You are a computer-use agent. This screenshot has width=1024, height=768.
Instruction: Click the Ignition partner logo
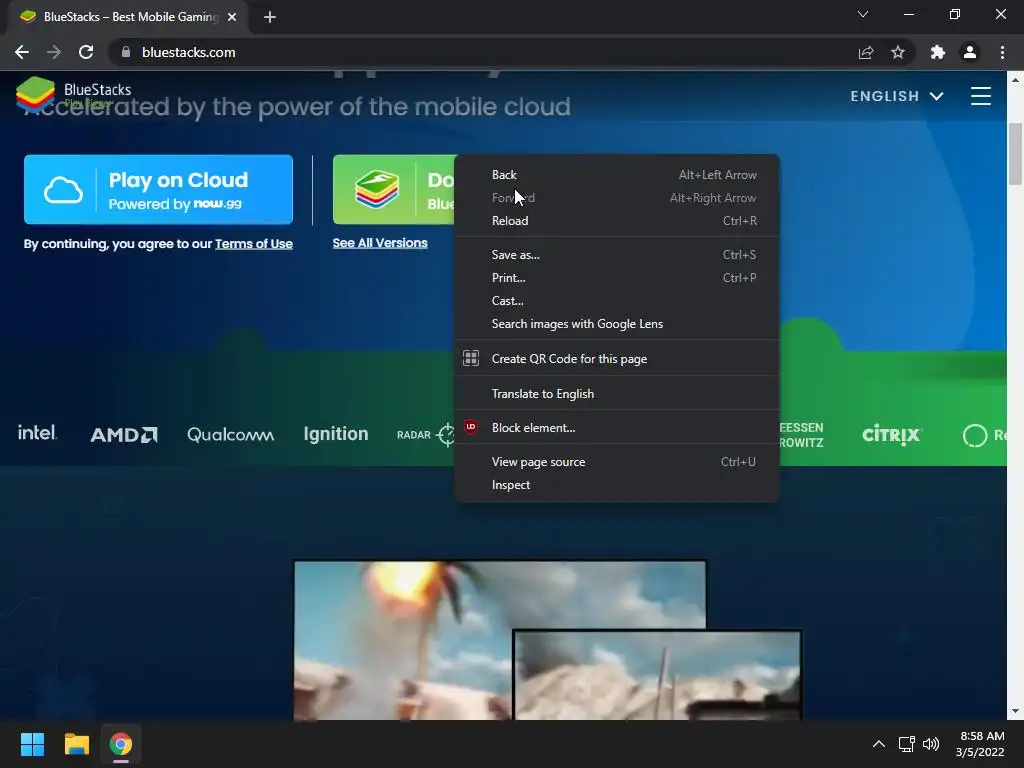pyautogui.click(x=336, y=434)
